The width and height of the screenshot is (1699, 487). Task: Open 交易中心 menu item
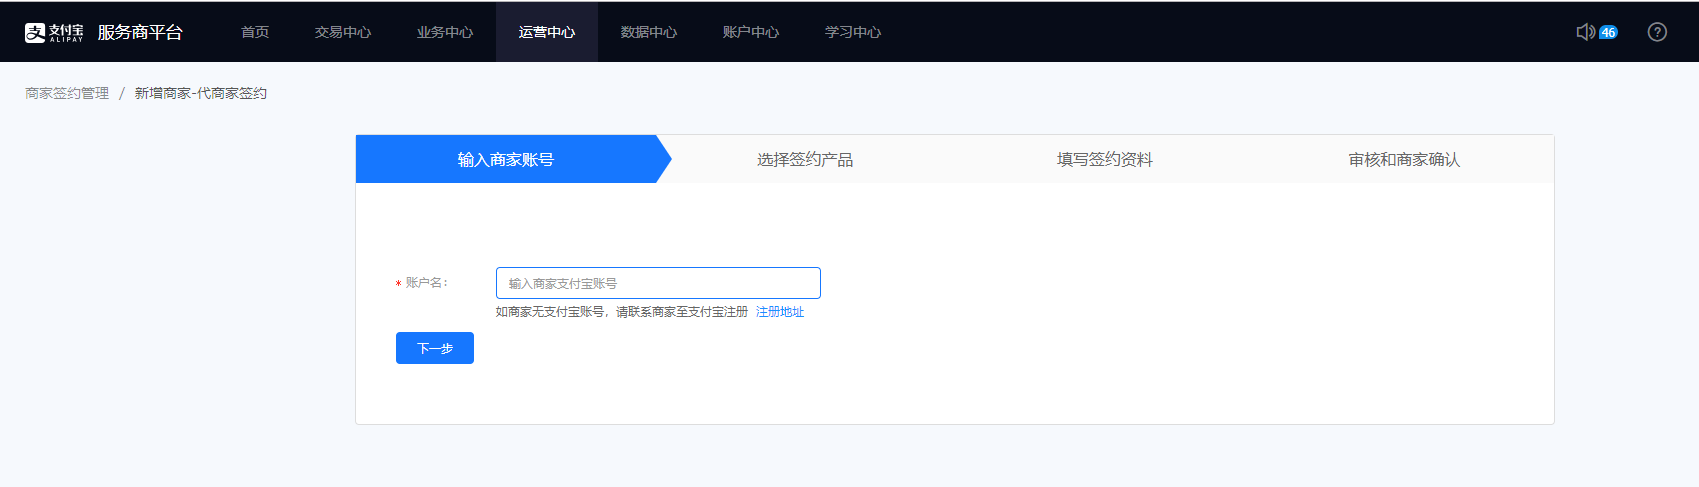tap(343, 32)
